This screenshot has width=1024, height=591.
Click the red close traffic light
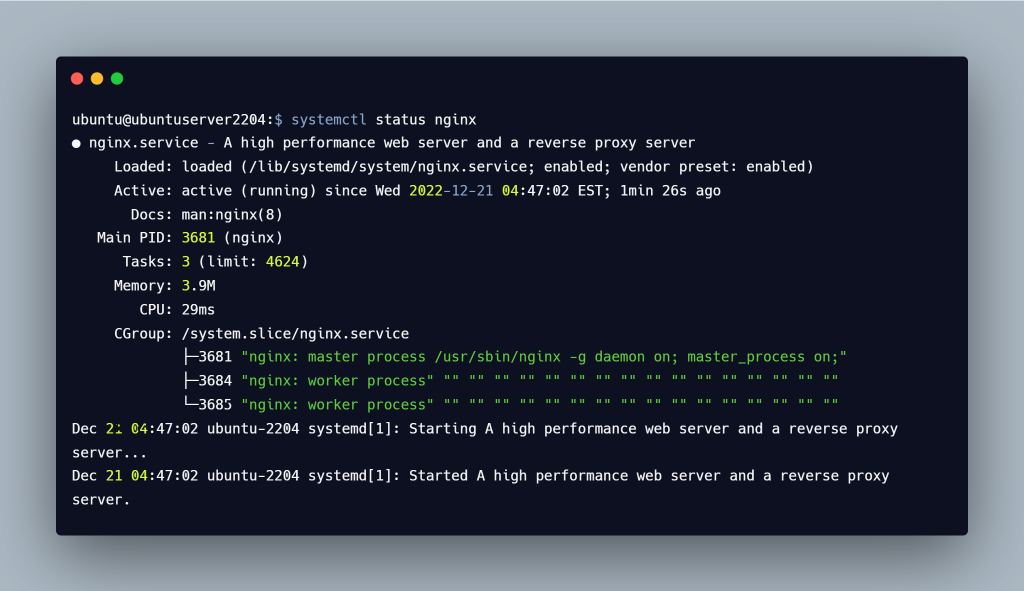pyautogui.click(x=77, y=77)
